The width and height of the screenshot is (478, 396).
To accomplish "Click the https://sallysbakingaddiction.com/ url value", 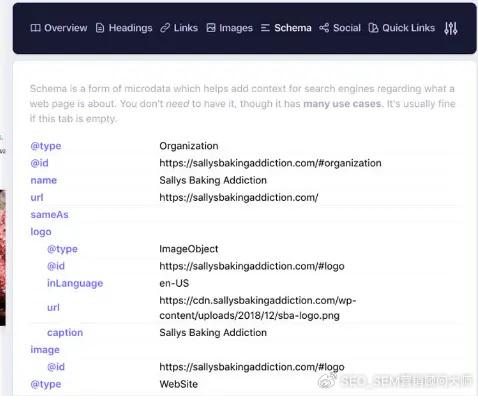I will (x=239, y=197).
